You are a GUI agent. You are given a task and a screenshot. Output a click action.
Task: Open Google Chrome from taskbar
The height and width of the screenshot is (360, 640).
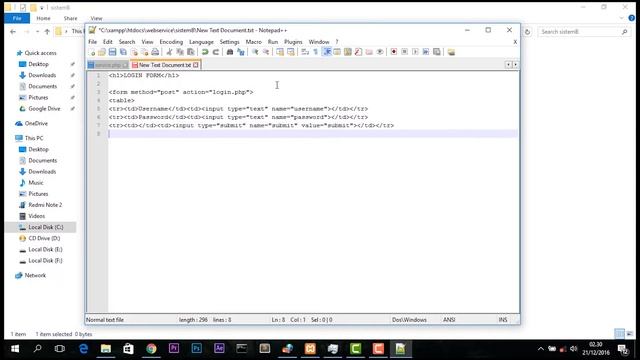pos(151,349)
